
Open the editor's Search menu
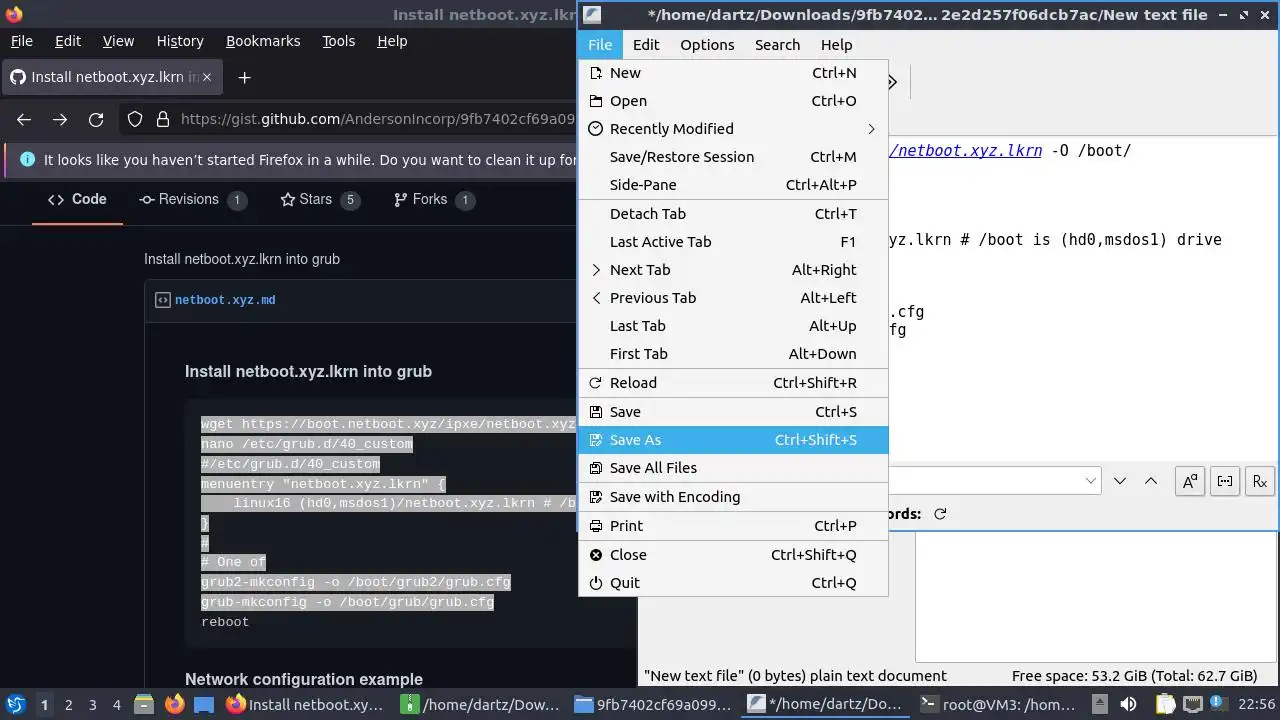777,45
